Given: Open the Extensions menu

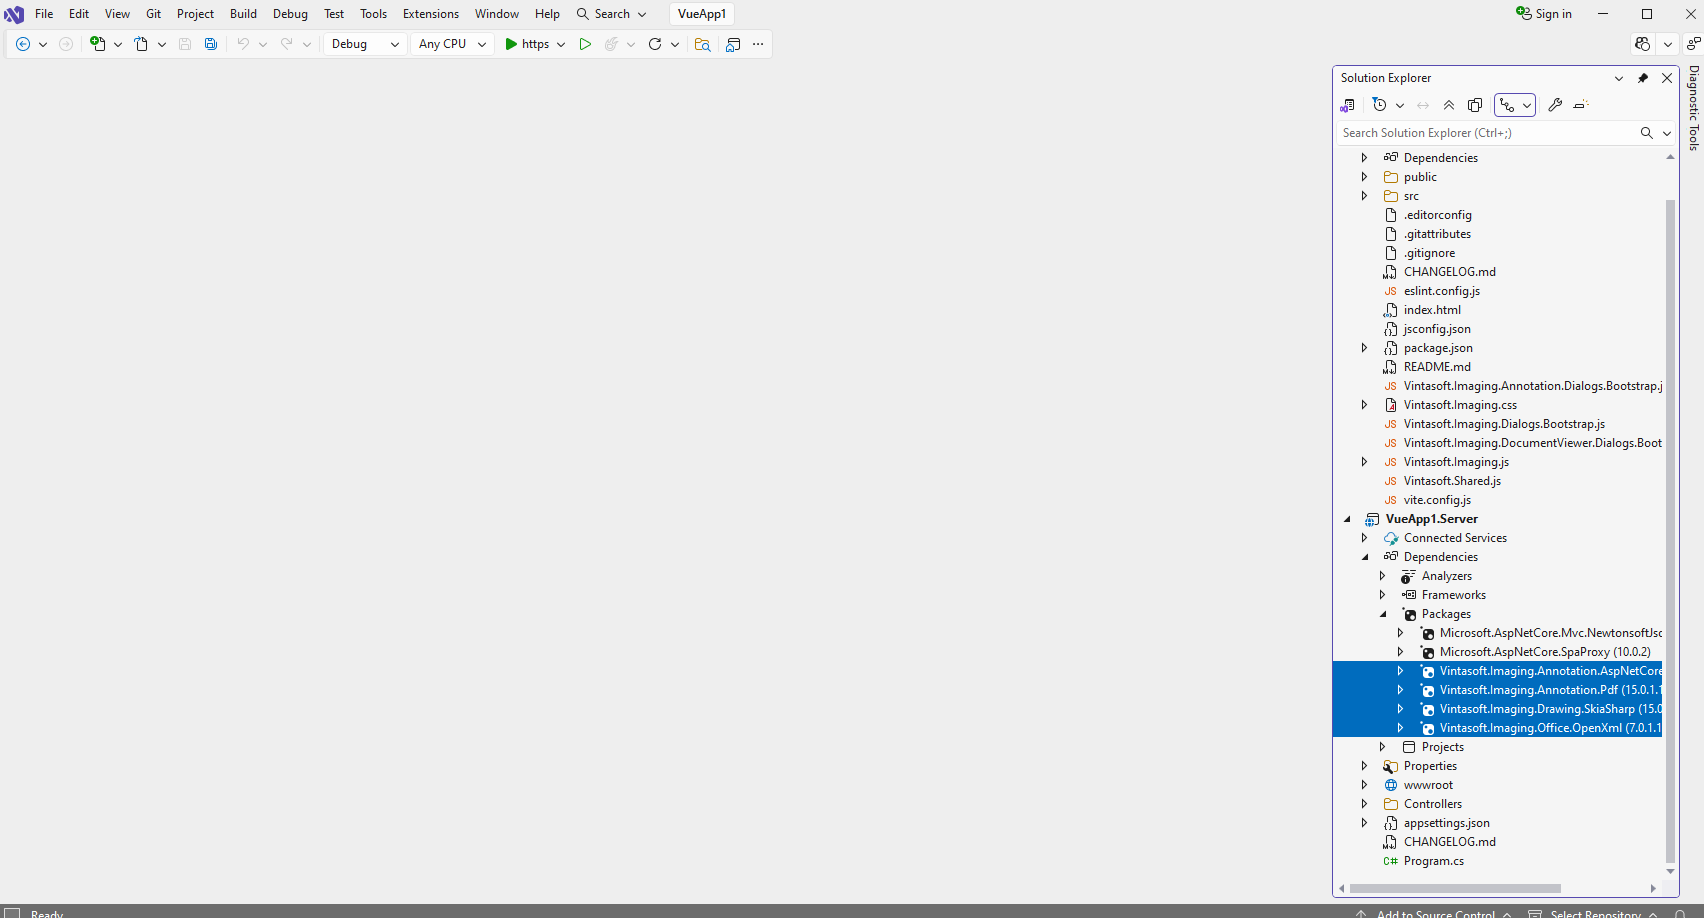Looking at the screenshot, I should (x=431, y=14).
